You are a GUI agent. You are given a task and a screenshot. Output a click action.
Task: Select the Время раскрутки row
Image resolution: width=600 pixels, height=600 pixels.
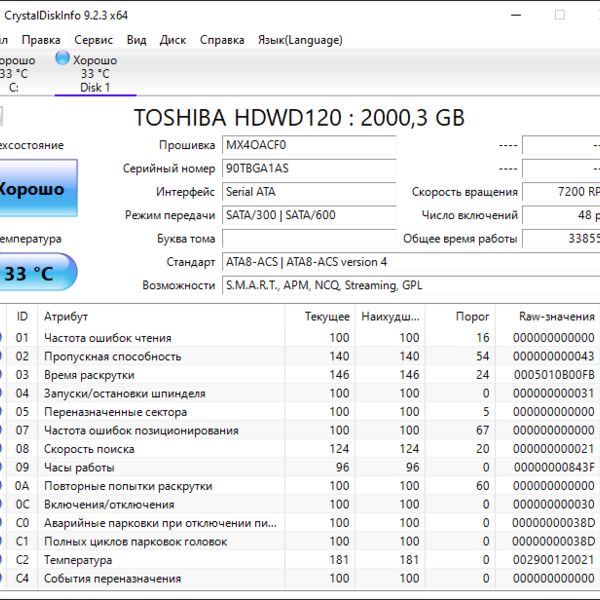pyautogui.click(x=300, y=375)
